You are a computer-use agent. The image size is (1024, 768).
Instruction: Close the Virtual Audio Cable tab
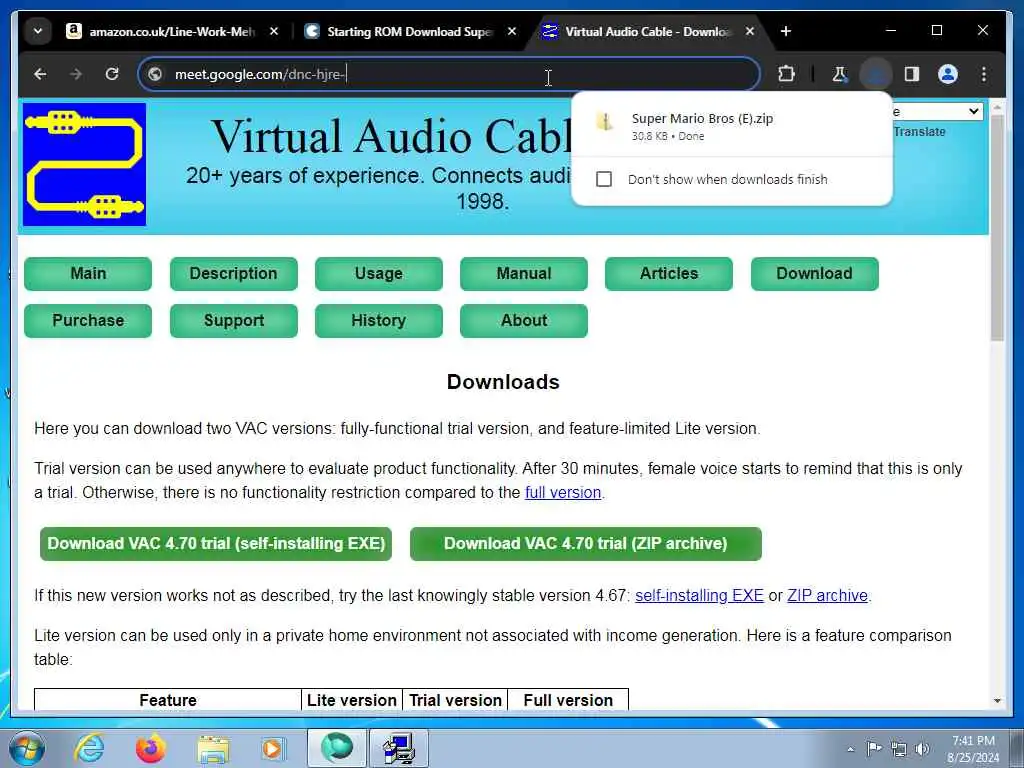pyautogui.click(x=750, y=31)
